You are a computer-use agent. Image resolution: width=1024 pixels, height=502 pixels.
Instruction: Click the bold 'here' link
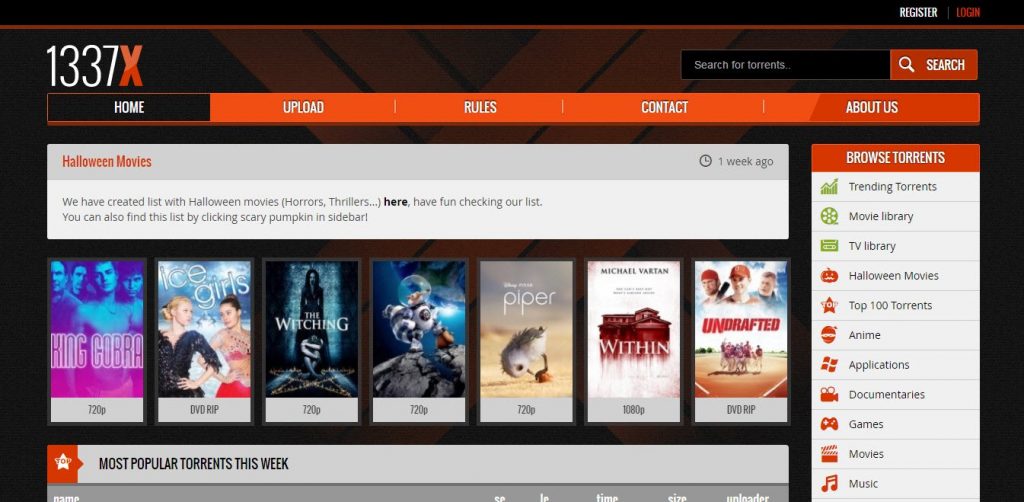coord(395,202)
